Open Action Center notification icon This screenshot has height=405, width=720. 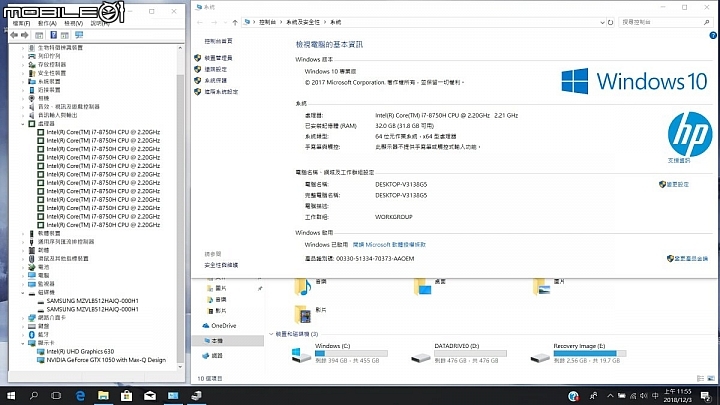[706, 395]
